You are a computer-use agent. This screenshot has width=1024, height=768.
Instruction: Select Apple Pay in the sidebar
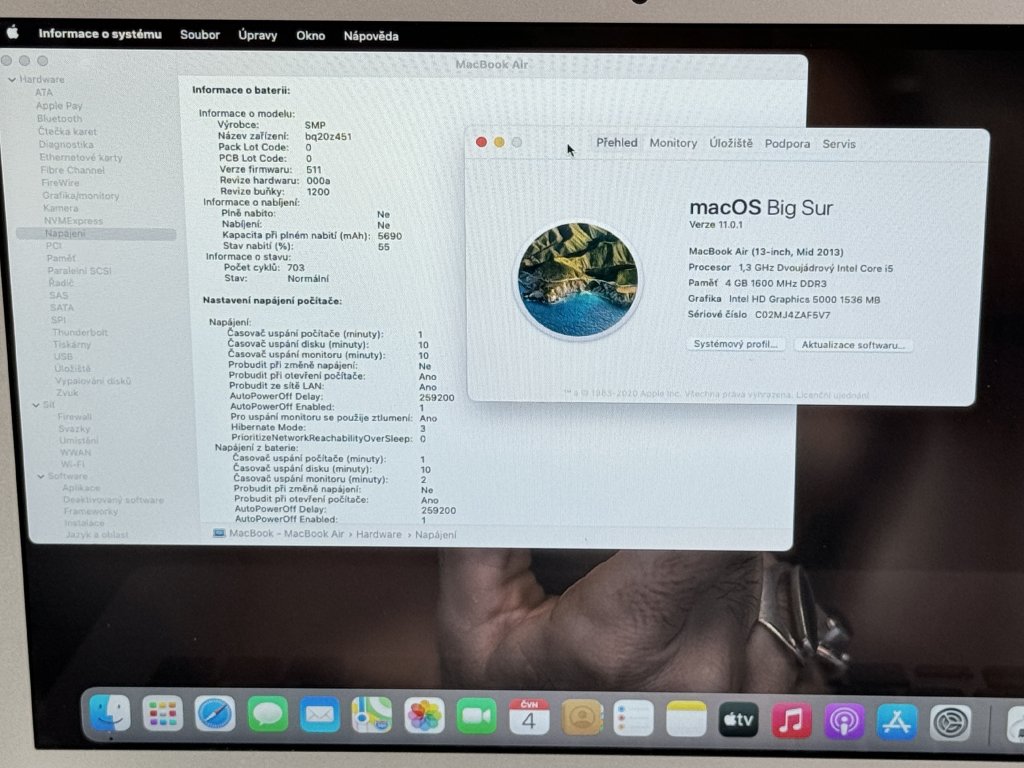[x=59, y=105]
